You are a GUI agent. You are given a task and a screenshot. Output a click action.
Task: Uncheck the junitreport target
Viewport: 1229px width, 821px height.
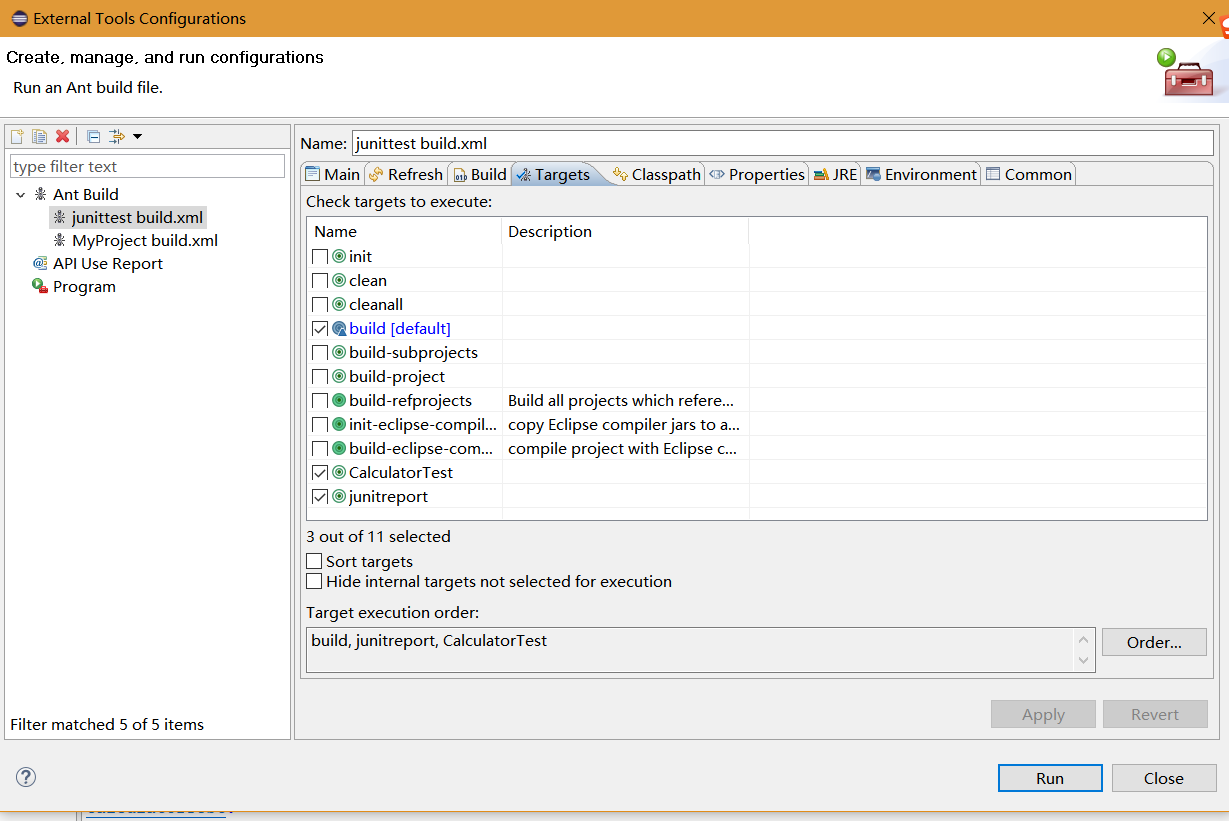tap(320, 496)
